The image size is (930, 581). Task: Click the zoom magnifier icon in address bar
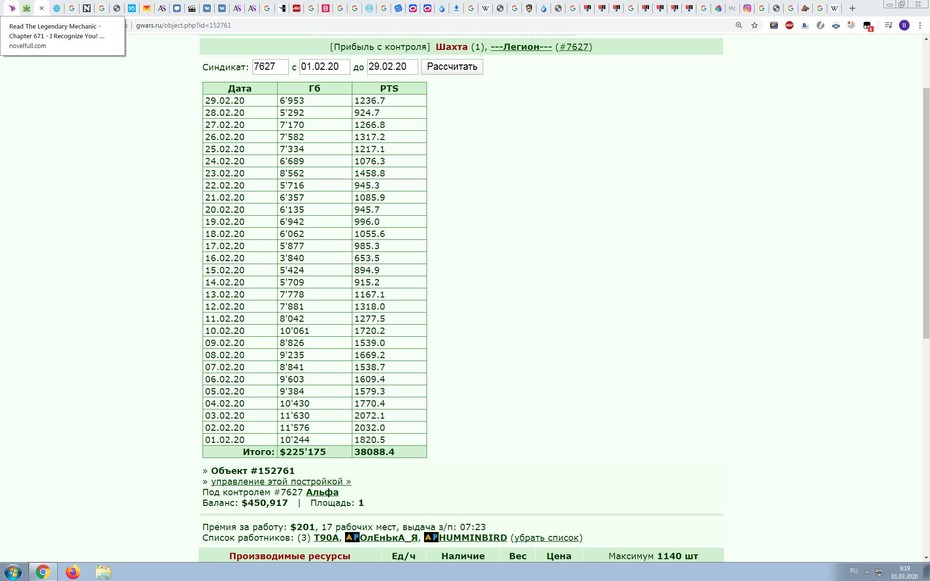pyautogui.click(x=739, y=25)
